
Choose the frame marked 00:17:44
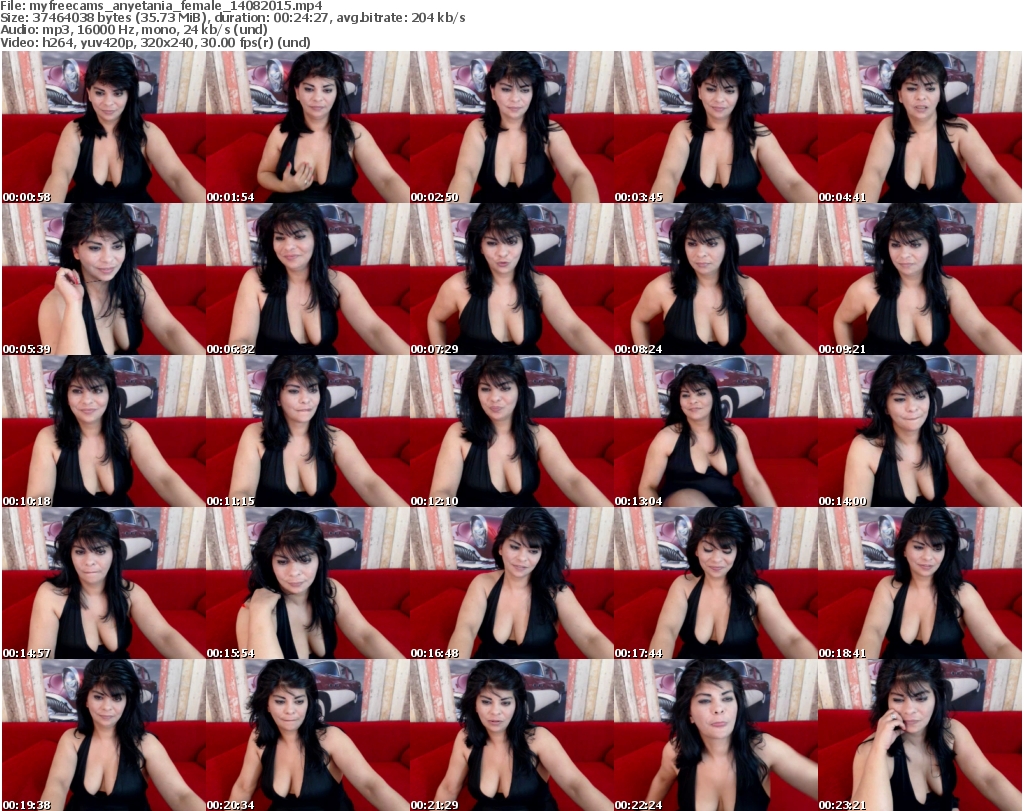click(x=715, y=584)
